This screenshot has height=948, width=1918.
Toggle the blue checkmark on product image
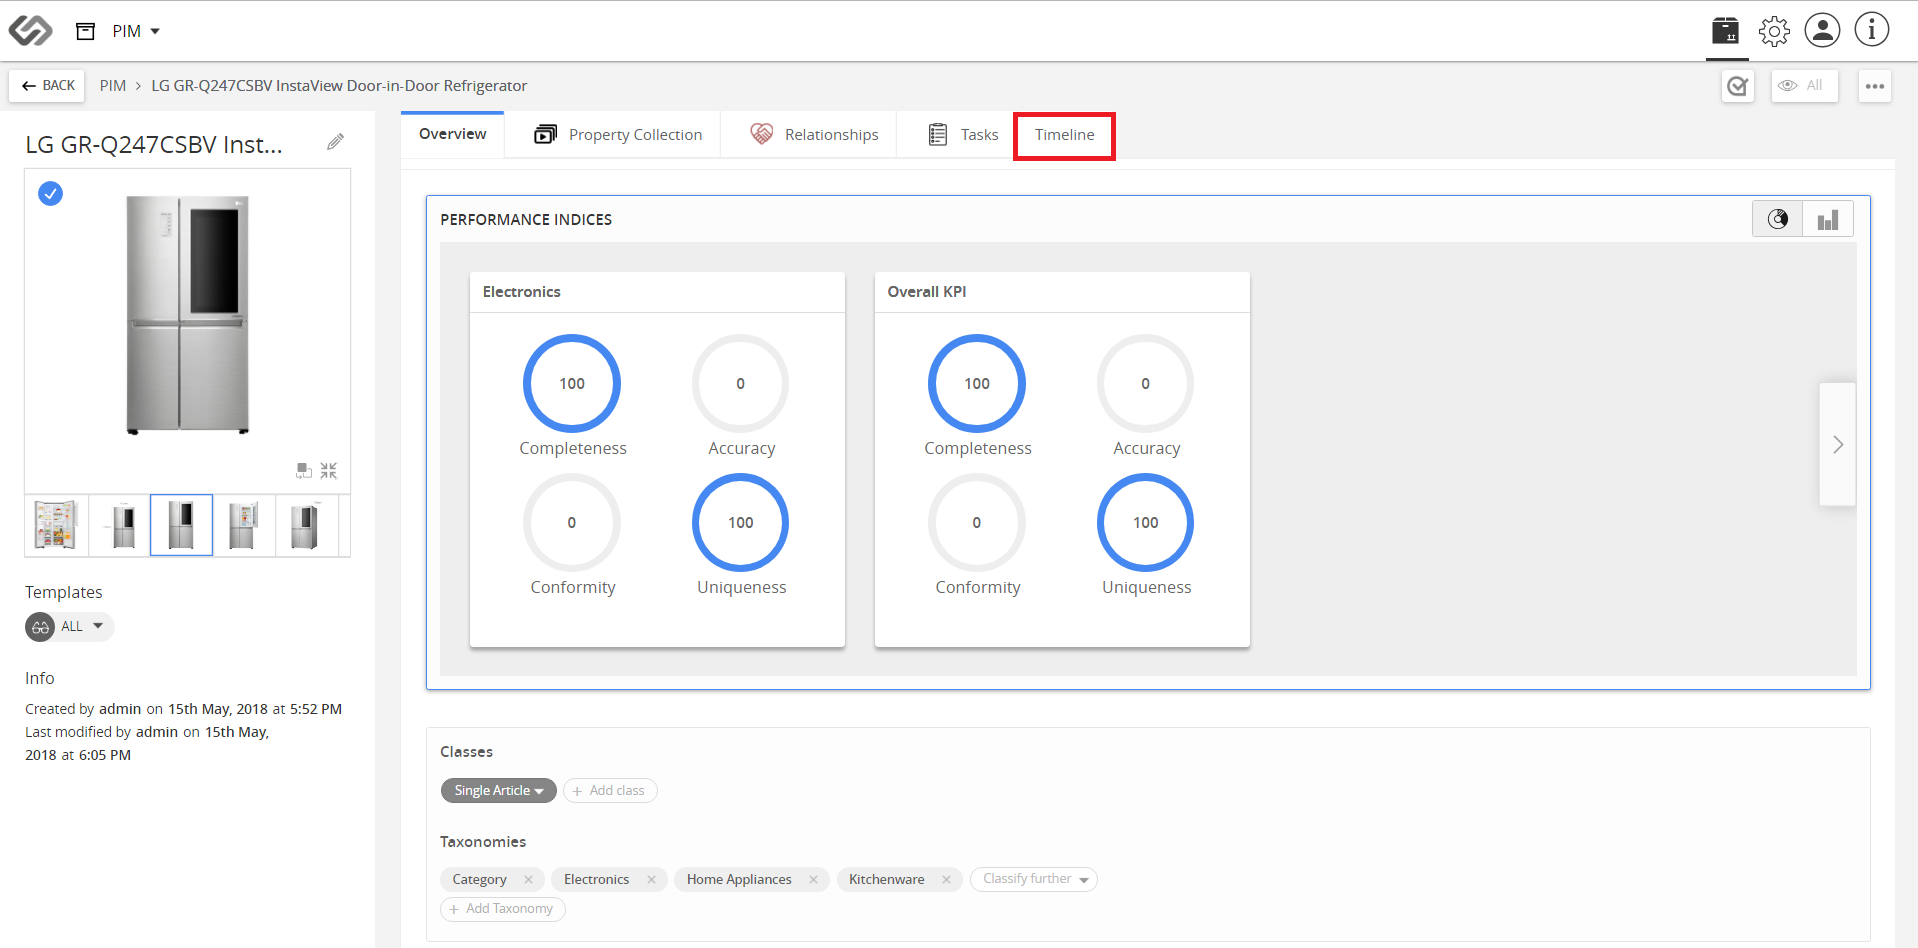click(x=50, y=193)
